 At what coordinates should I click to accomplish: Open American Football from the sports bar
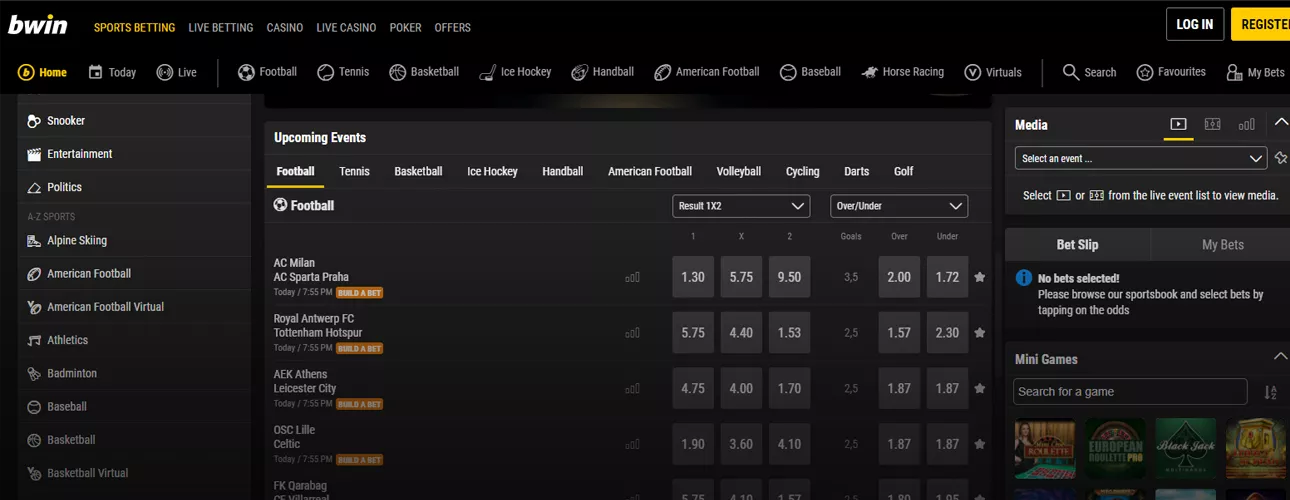tap(706, 72)
